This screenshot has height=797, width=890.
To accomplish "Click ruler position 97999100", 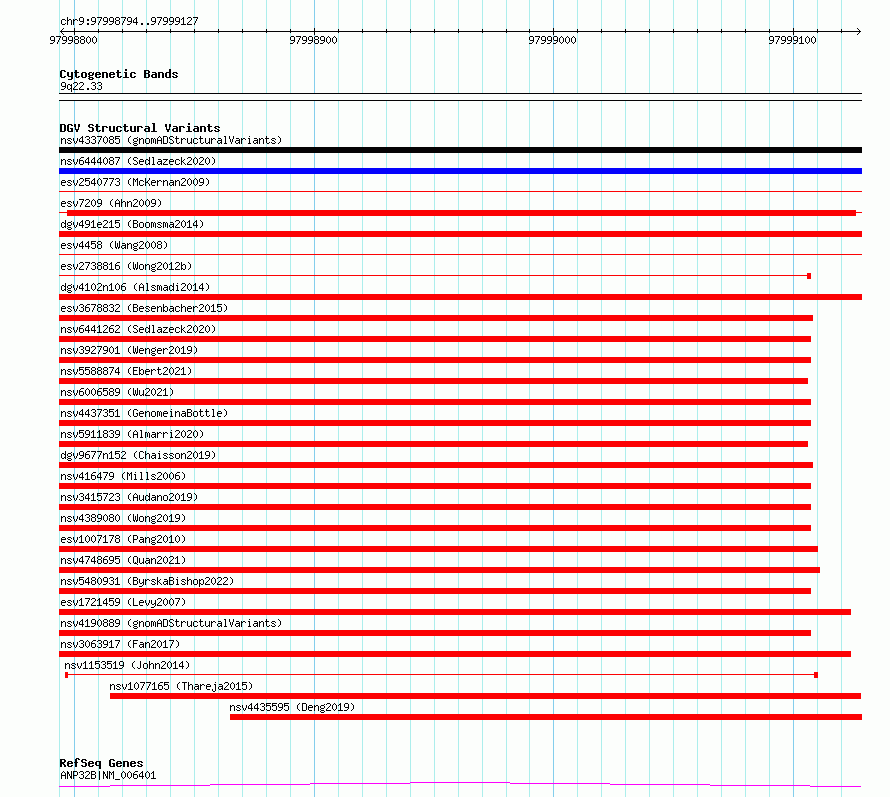I will [792, 40].
